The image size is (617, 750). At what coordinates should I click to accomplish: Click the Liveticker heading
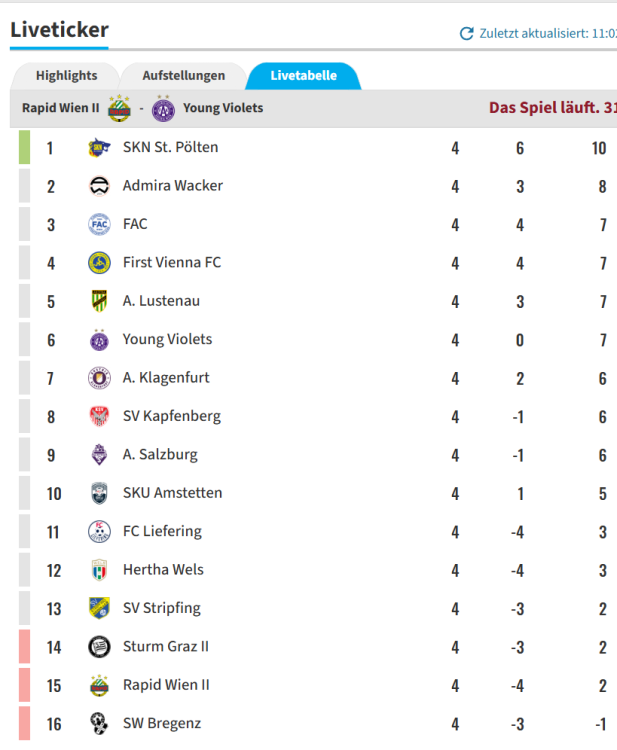pos(59,30)
